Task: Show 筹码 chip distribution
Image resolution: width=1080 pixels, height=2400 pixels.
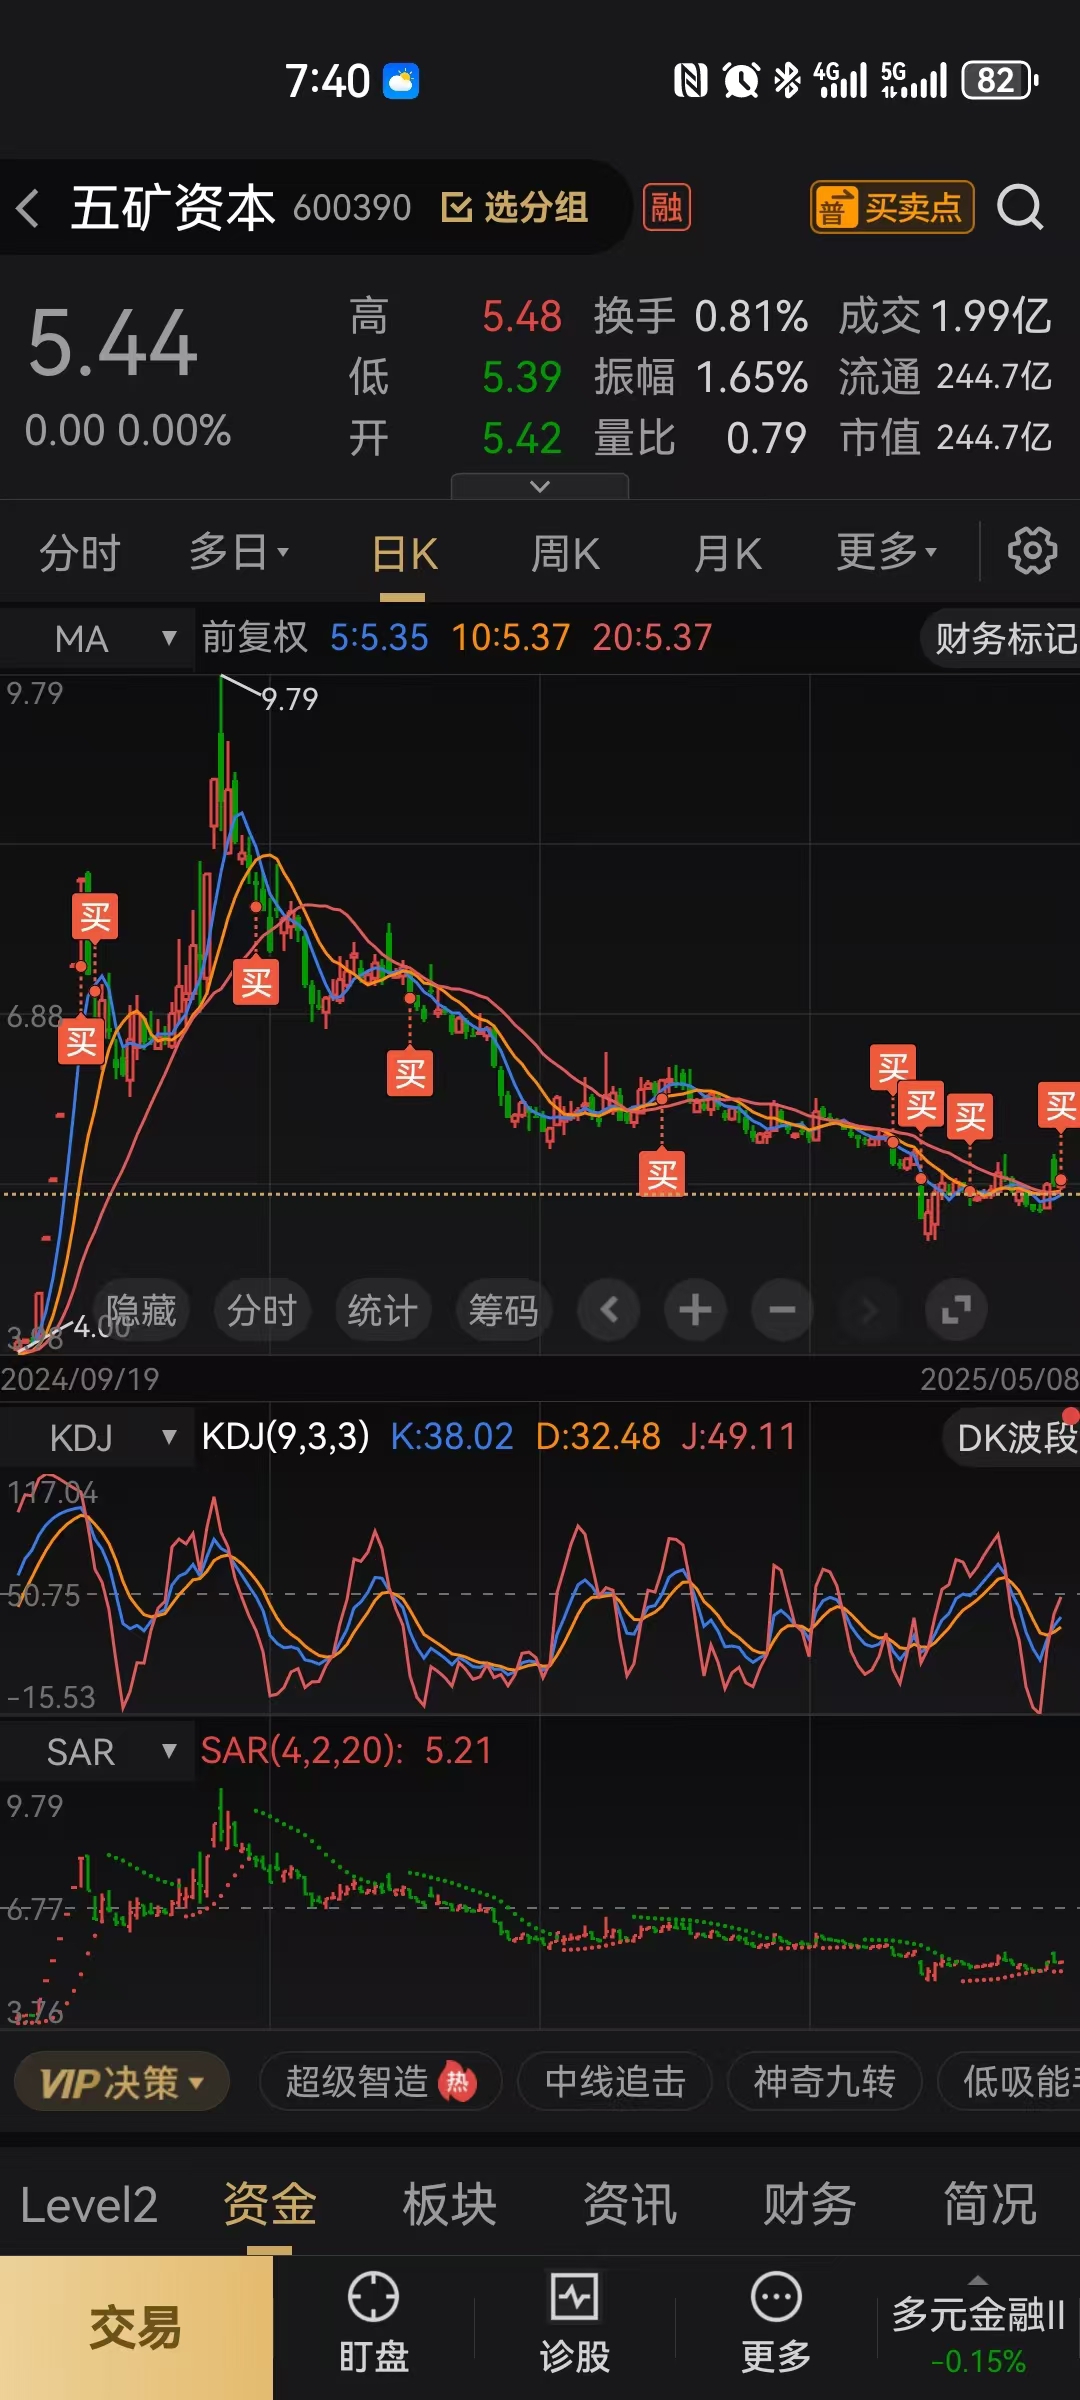Action: point(503,1310)
